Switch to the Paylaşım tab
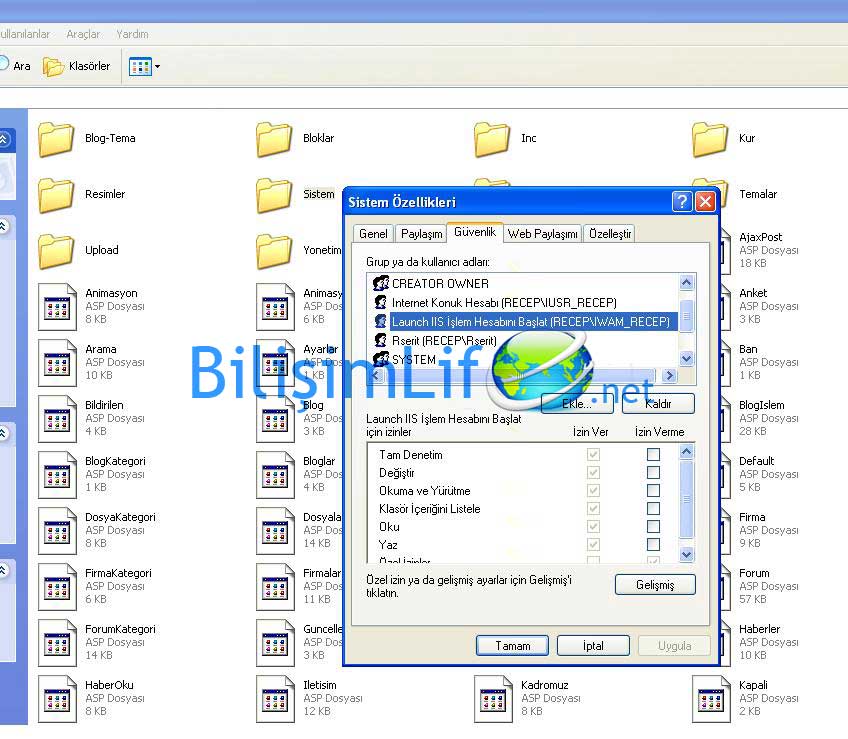This screenshot has height=739, width=848. point(421,234)
